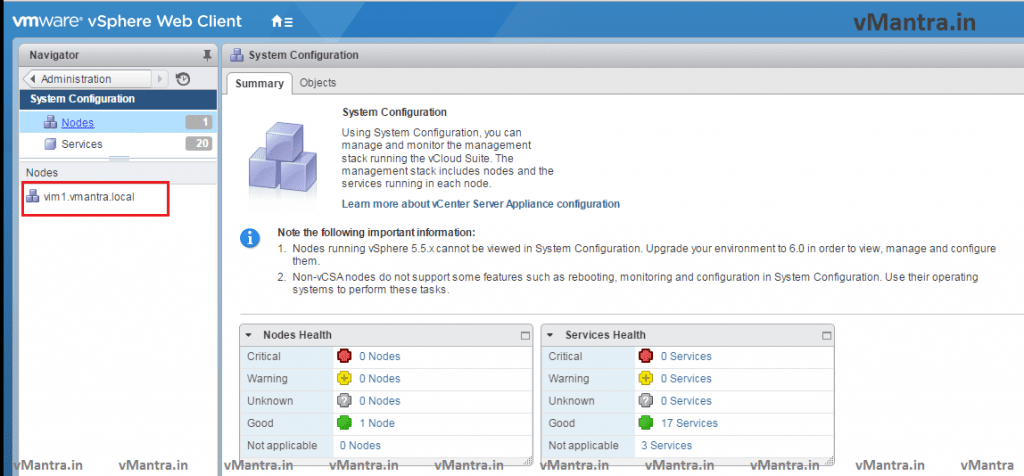Image resolution: width=1024 pixels, height=476 pixels.
Task: Click red critical icon in Nodes Health
Action: [344, 356]
